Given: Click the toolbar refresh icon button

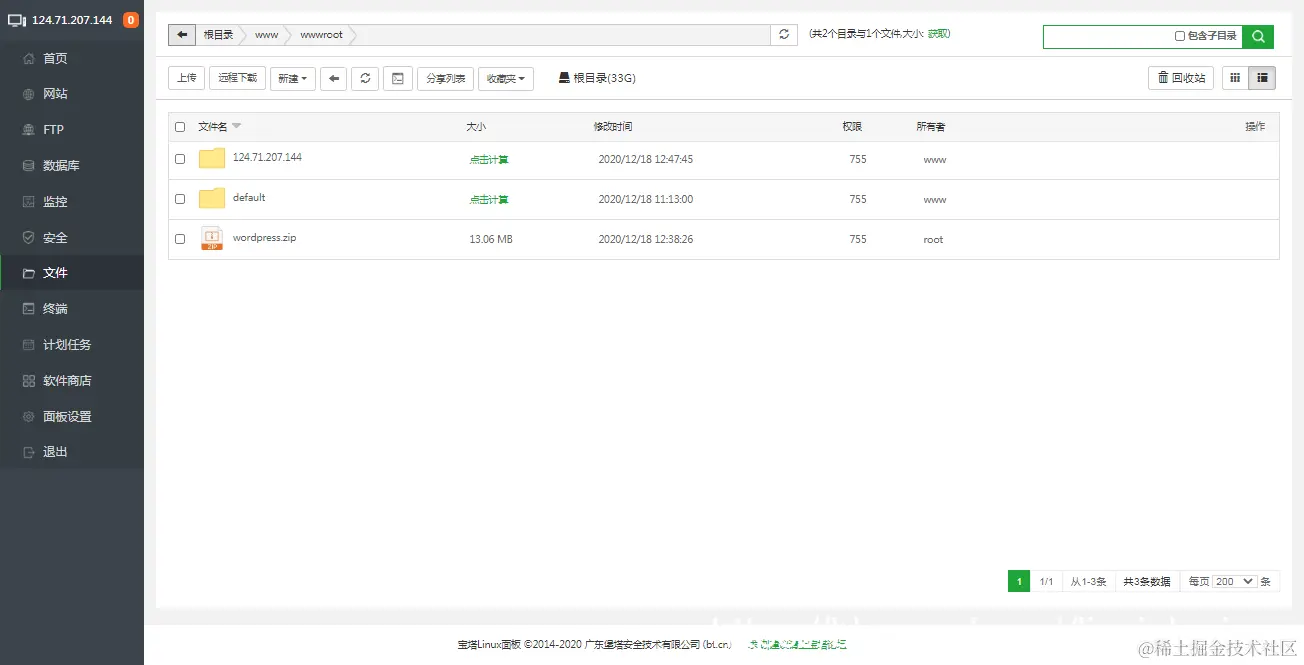Looking at the screenshot, I should click(x=365, y=78).
